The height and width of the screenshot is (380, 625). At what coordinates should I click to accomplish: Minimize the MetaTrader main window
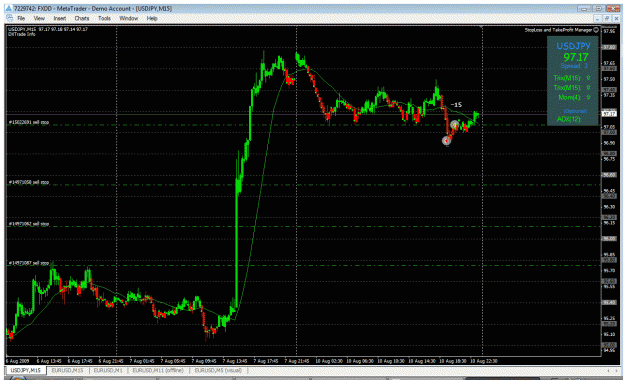coord(584,8)
